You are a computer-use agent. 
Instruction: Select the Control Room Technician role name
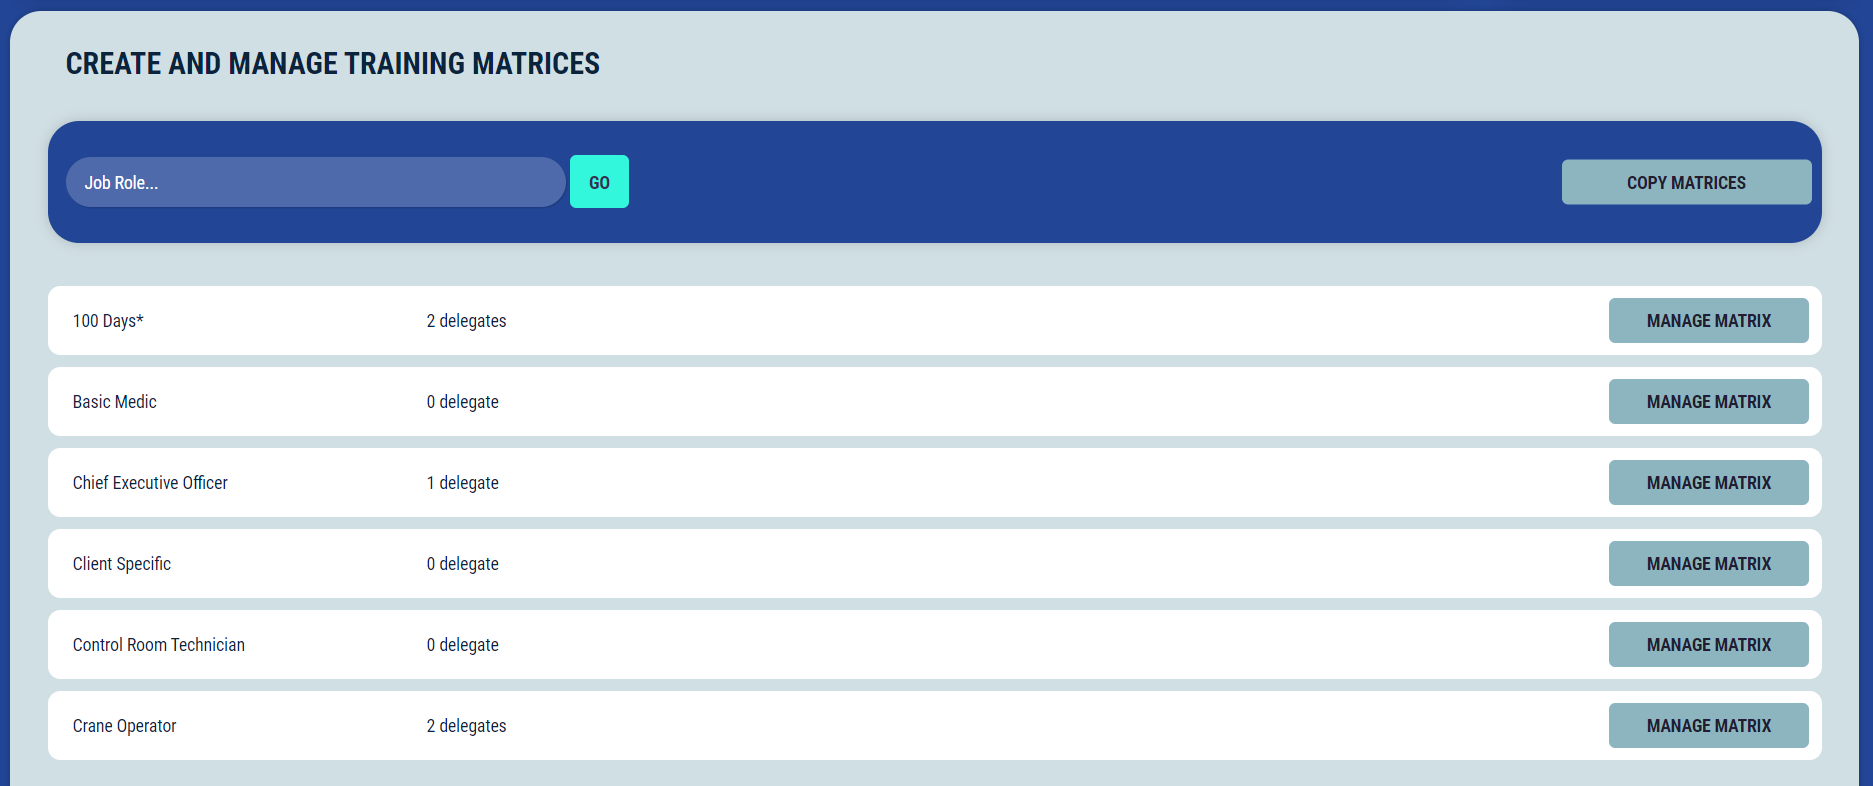tap(159, 645)
